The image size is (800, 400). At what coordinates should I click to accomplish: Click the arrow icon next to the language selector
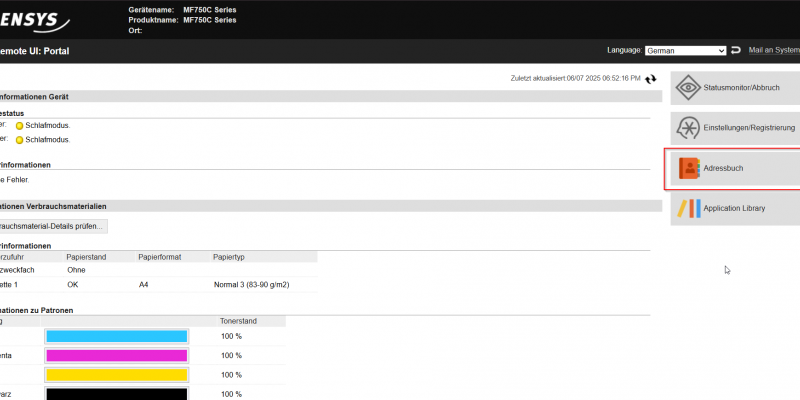[x=736, y=50]
